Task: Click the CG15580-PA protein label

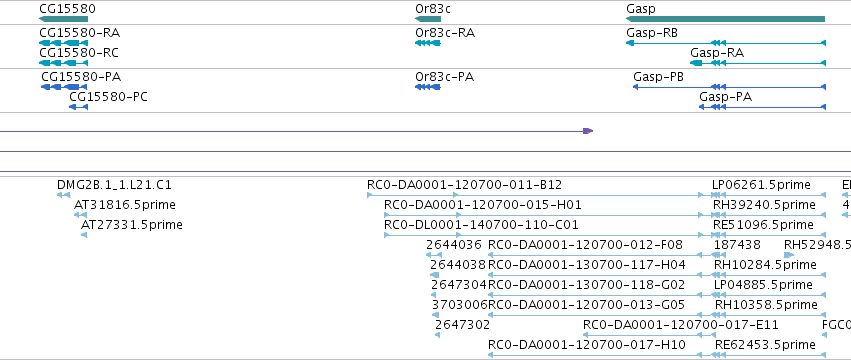Action: click(81, 77)
